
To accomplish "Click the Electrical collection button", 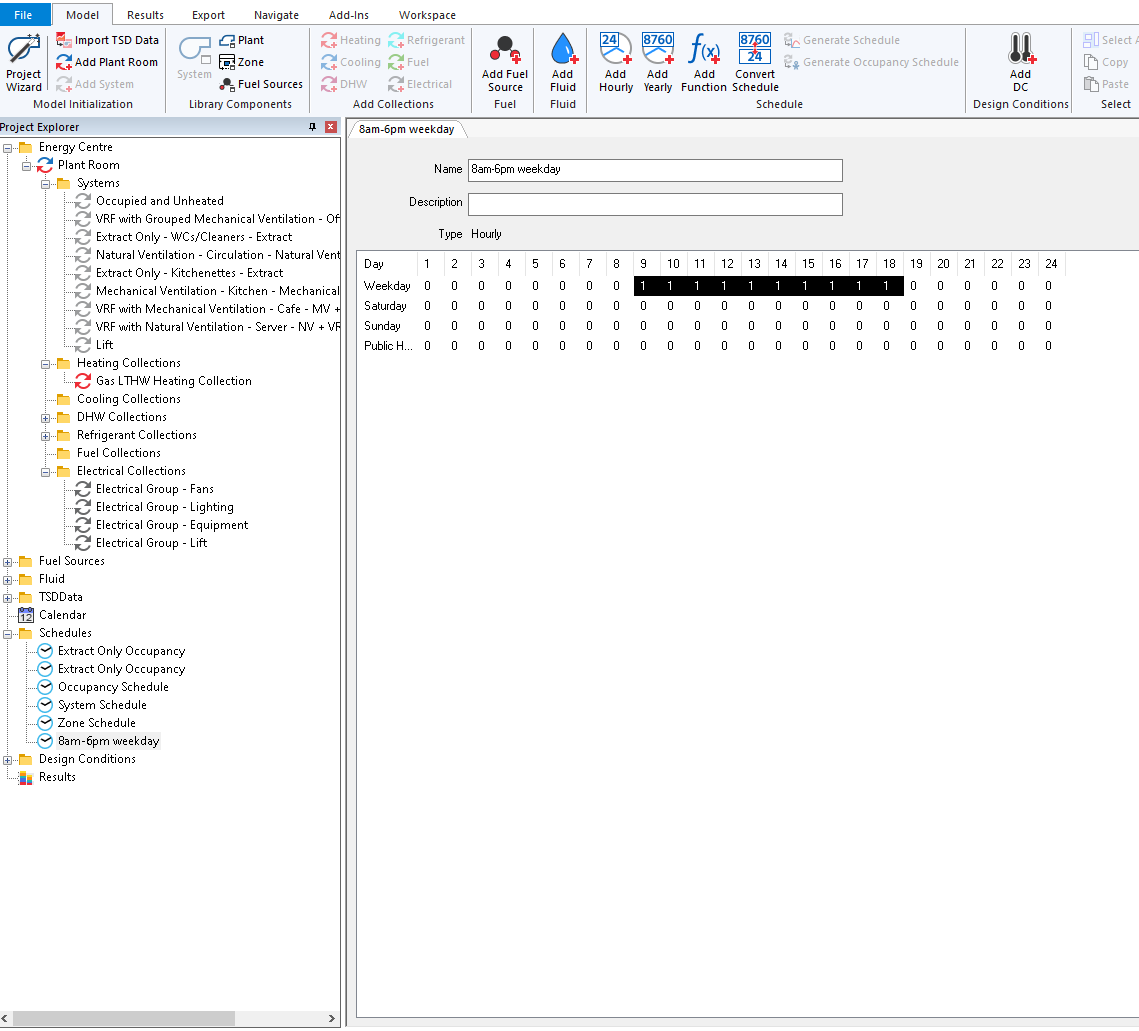I will (x=420, y=84).
